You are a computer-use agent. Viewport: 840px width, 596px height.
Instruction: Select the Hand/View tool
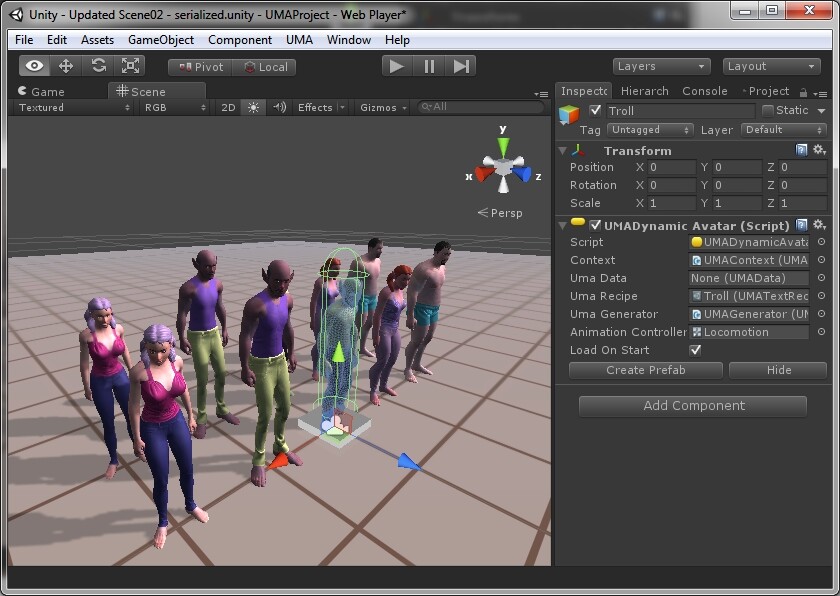click(35, 65)
